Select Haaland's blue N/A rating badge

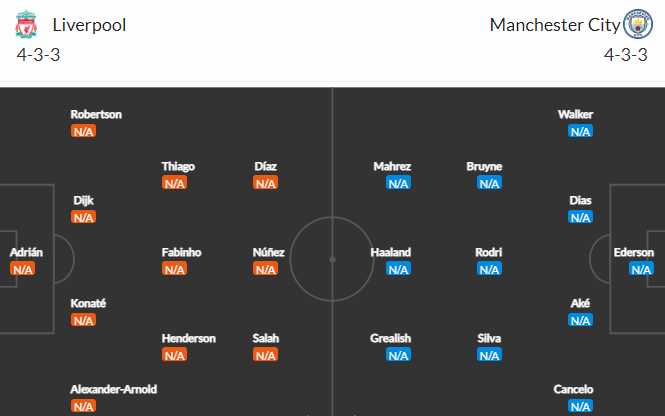tap(398, 269)
